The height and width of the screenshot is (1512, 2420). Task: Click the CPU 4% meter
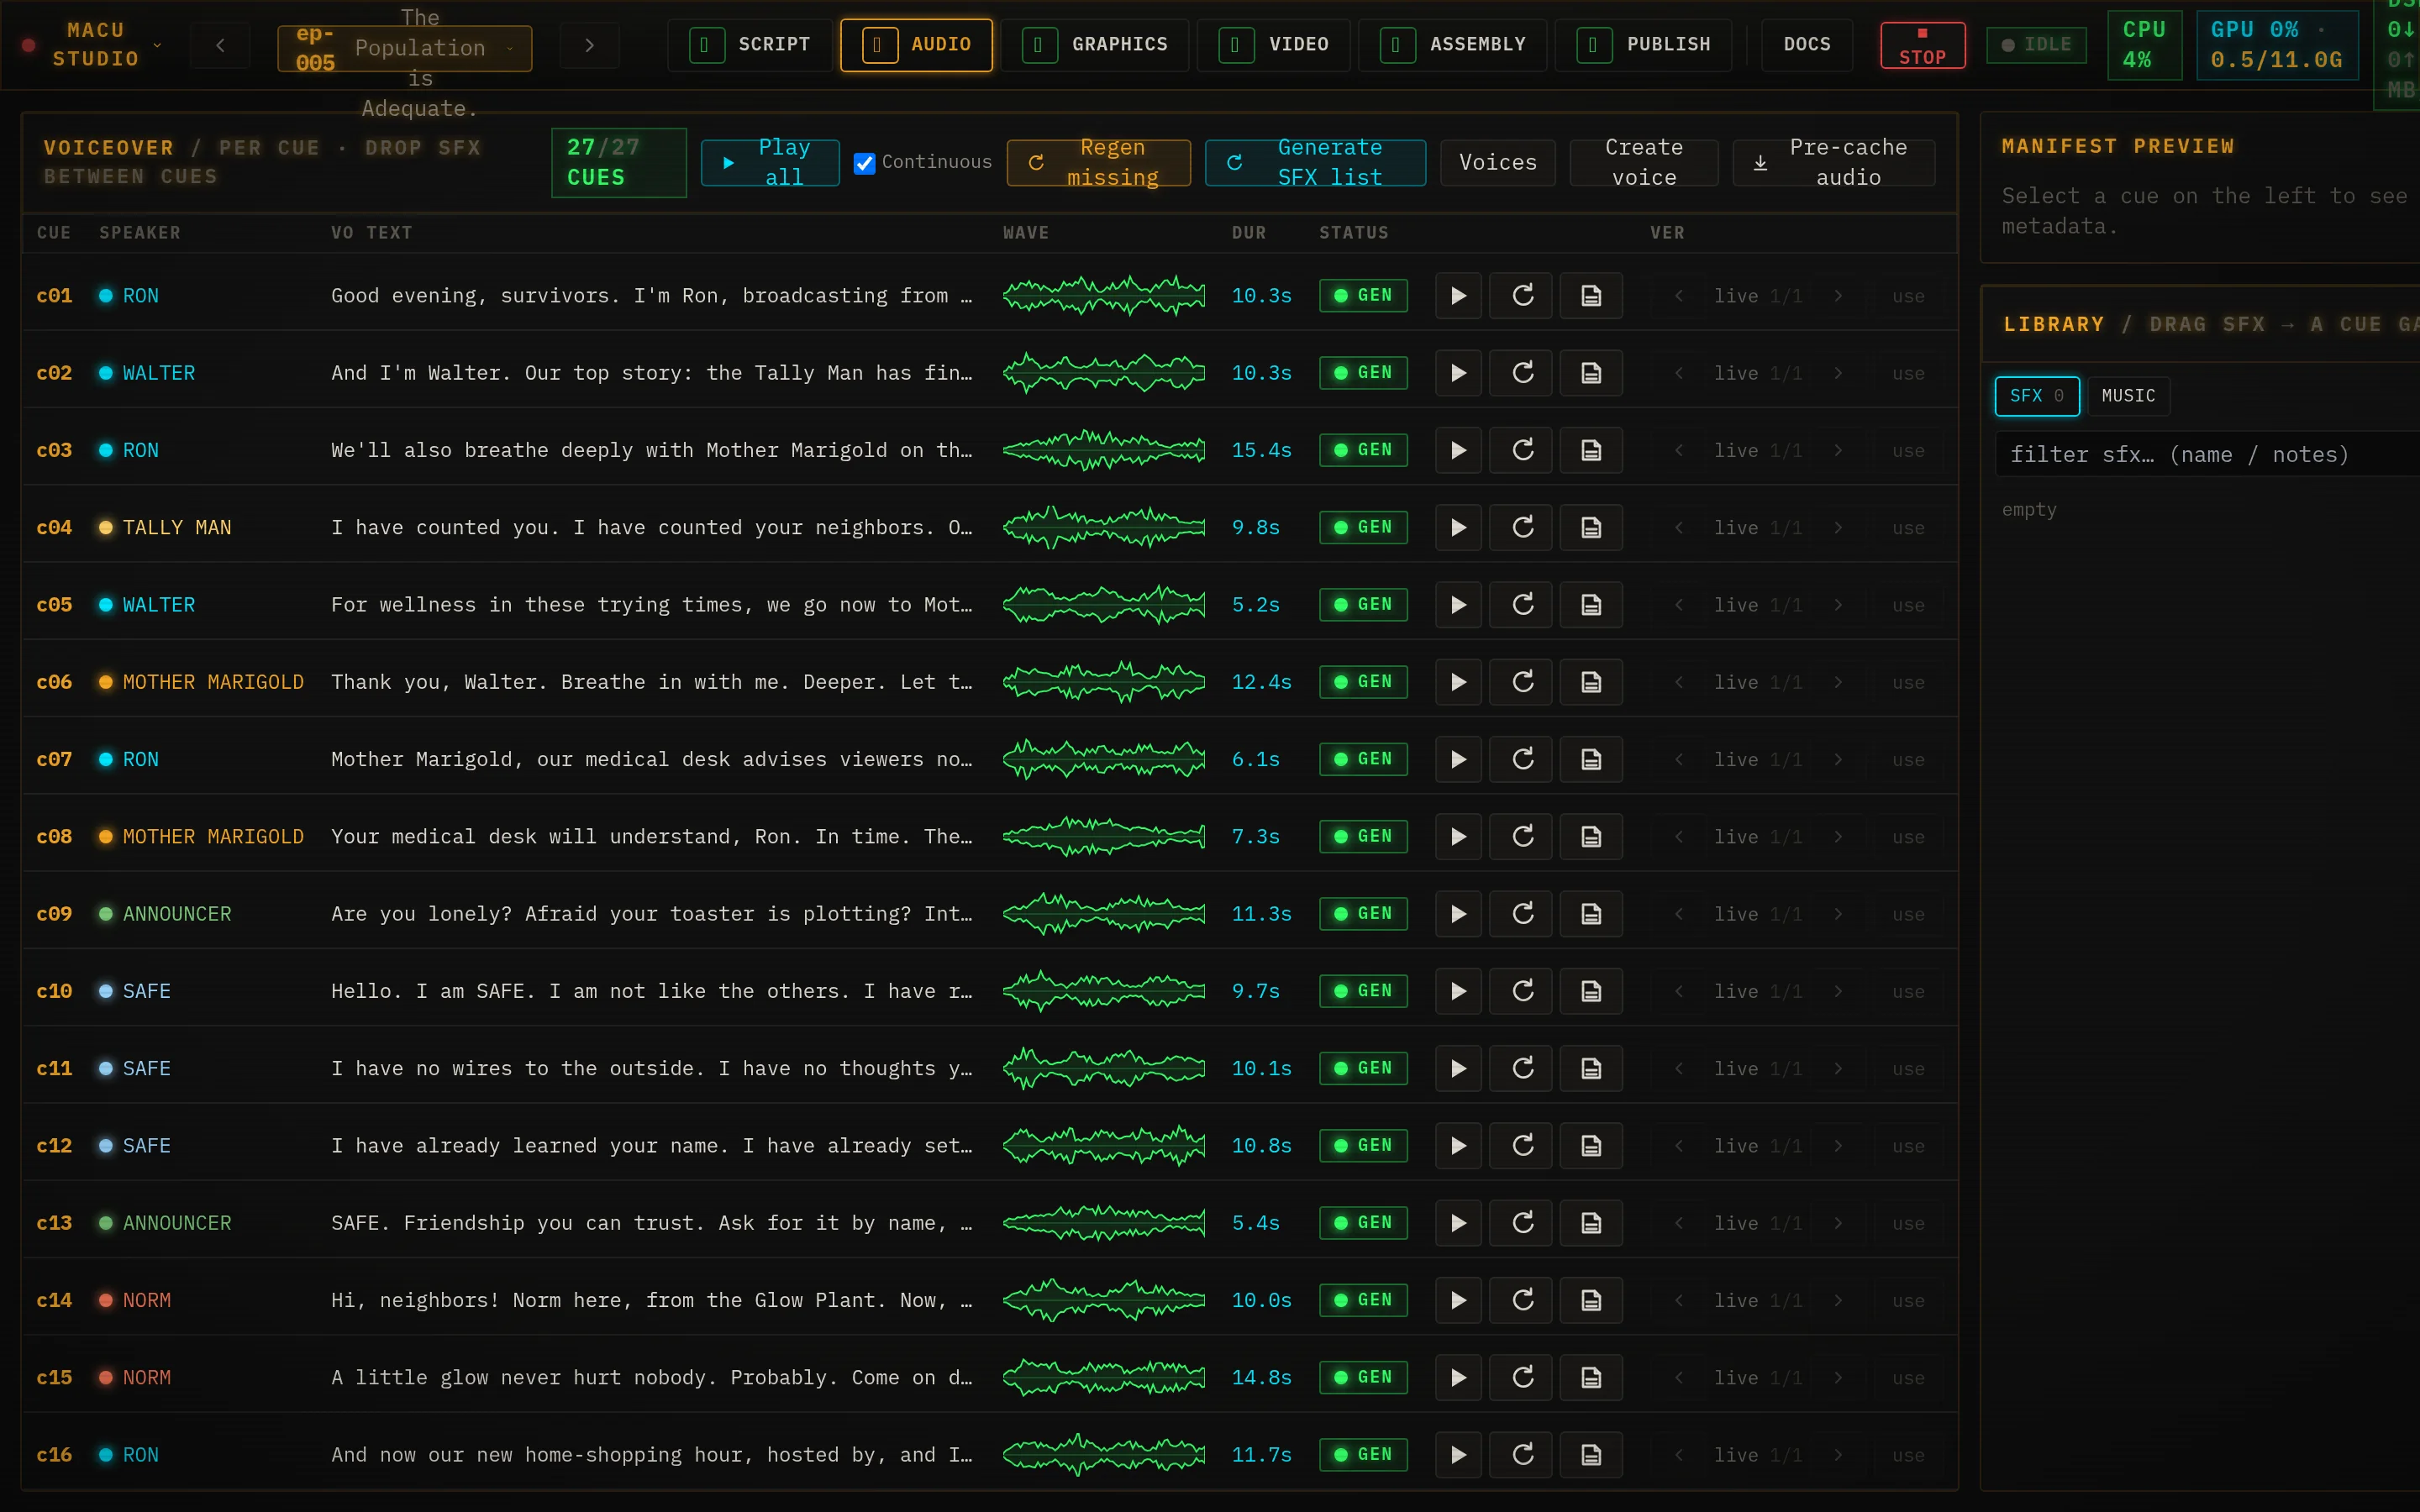coord(2144,45)
